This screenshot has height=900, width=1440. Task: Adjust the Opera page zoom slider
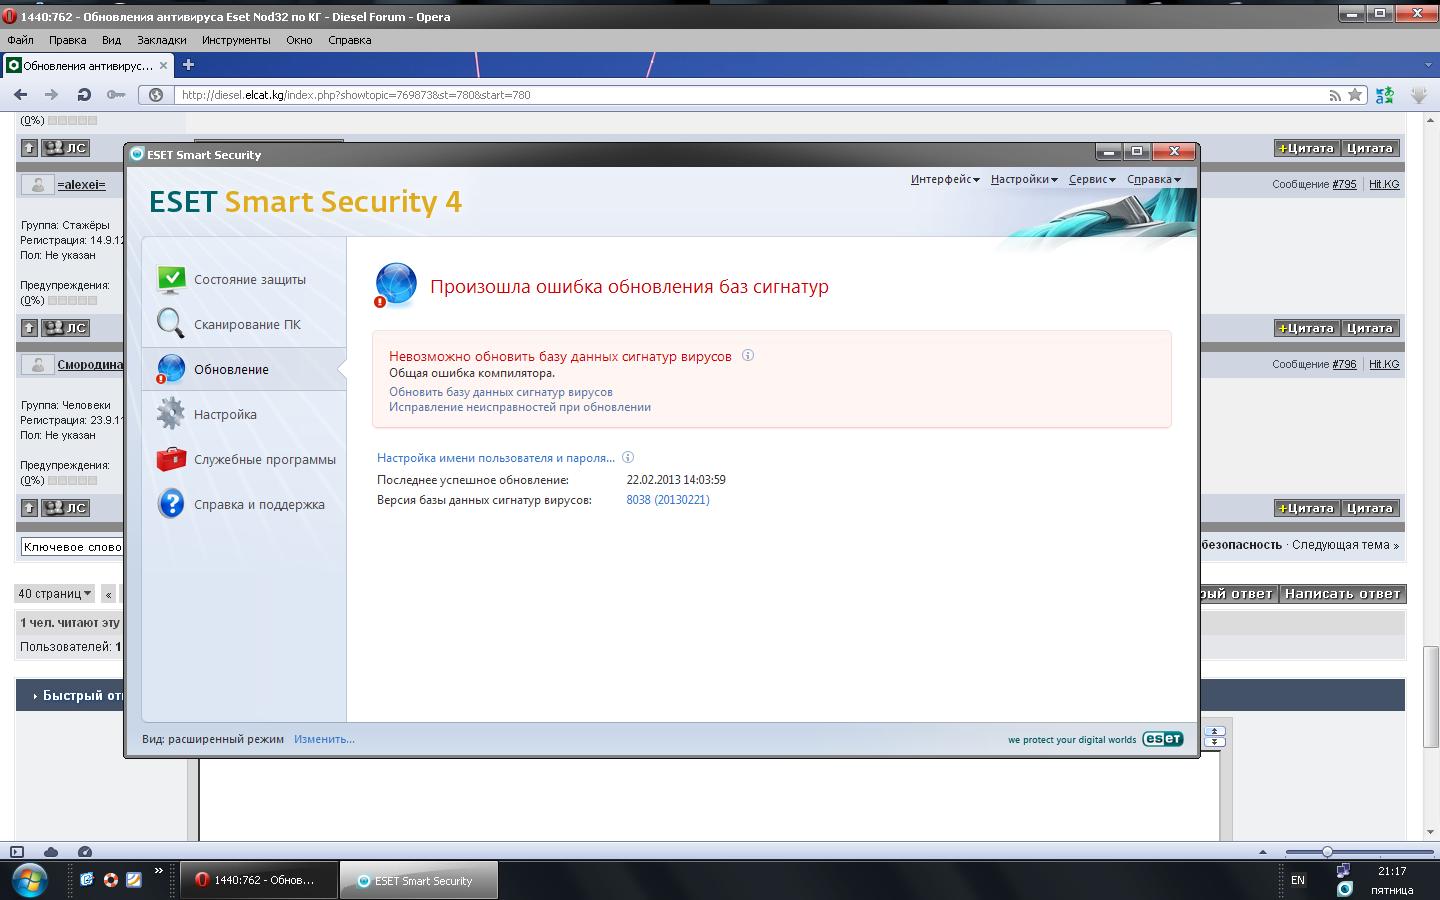click(1327, 852)
